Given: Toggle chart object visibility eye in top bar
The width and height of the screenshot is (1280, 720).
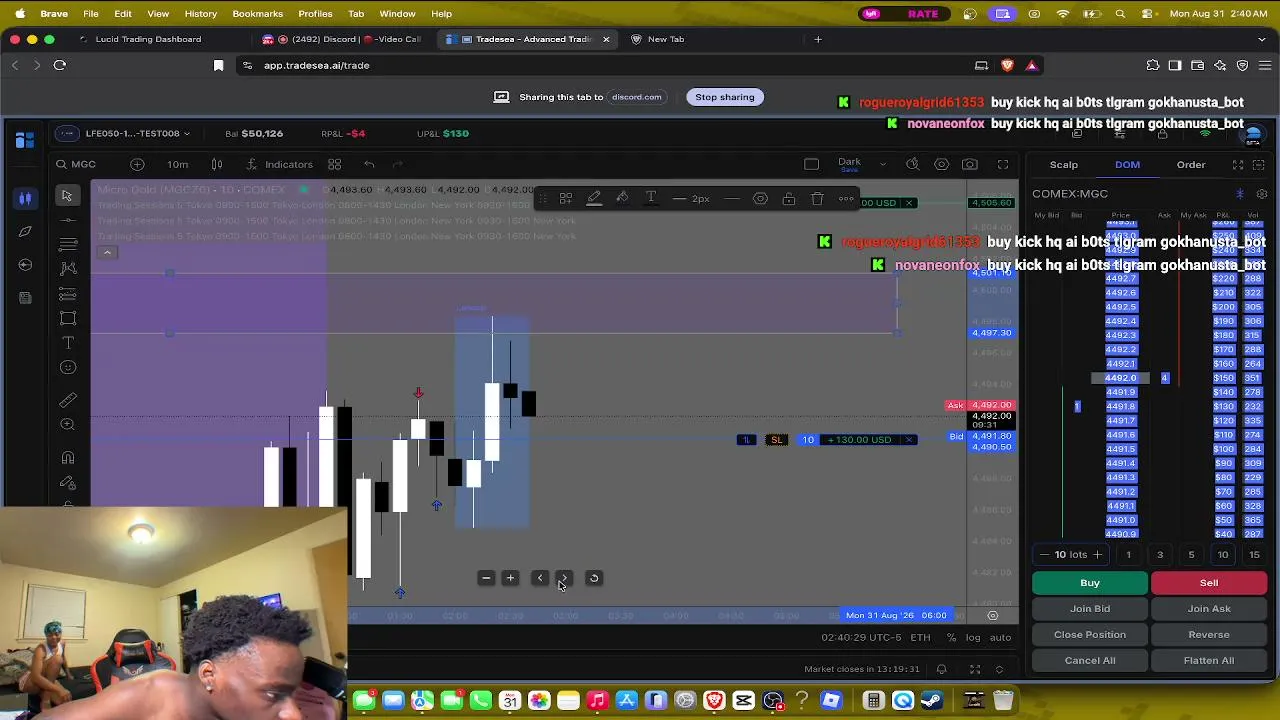Looking at the screenshot, I should coord(941,164).
